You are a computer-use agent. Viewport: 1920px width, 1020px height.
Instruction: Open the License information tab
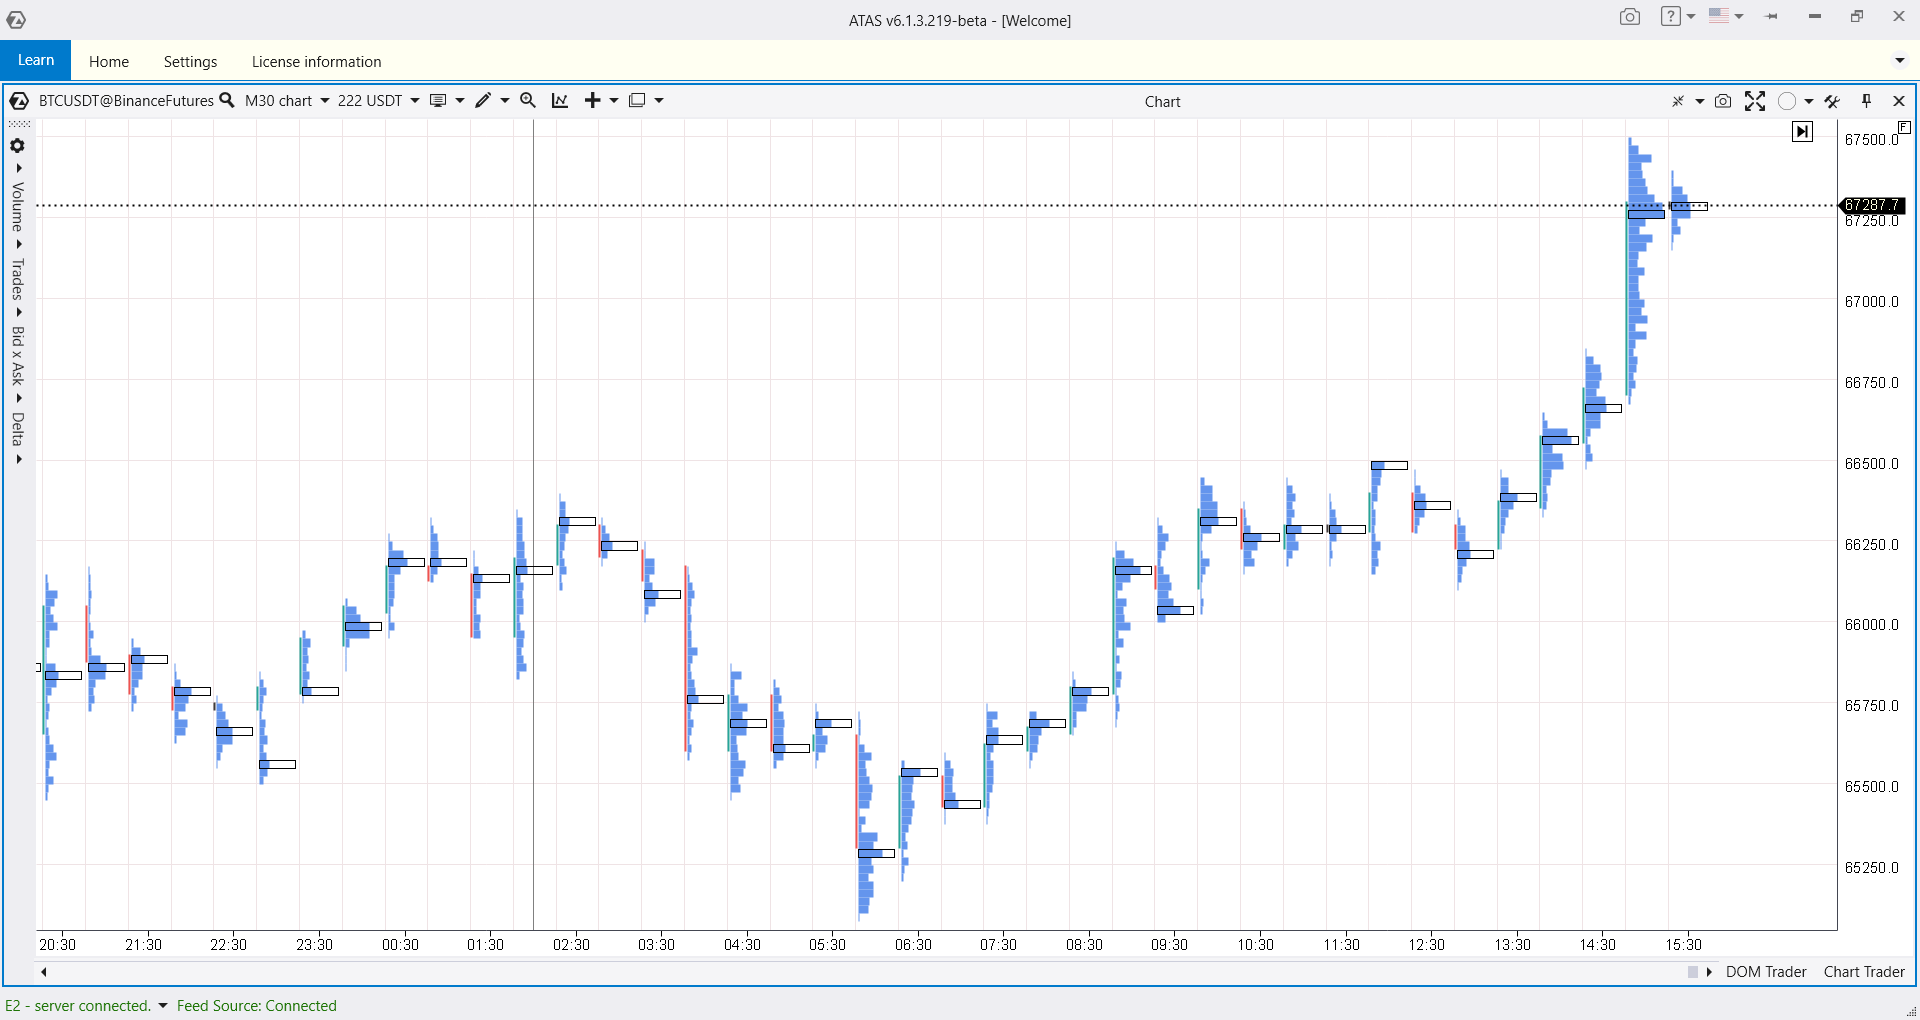click(316, 61)
